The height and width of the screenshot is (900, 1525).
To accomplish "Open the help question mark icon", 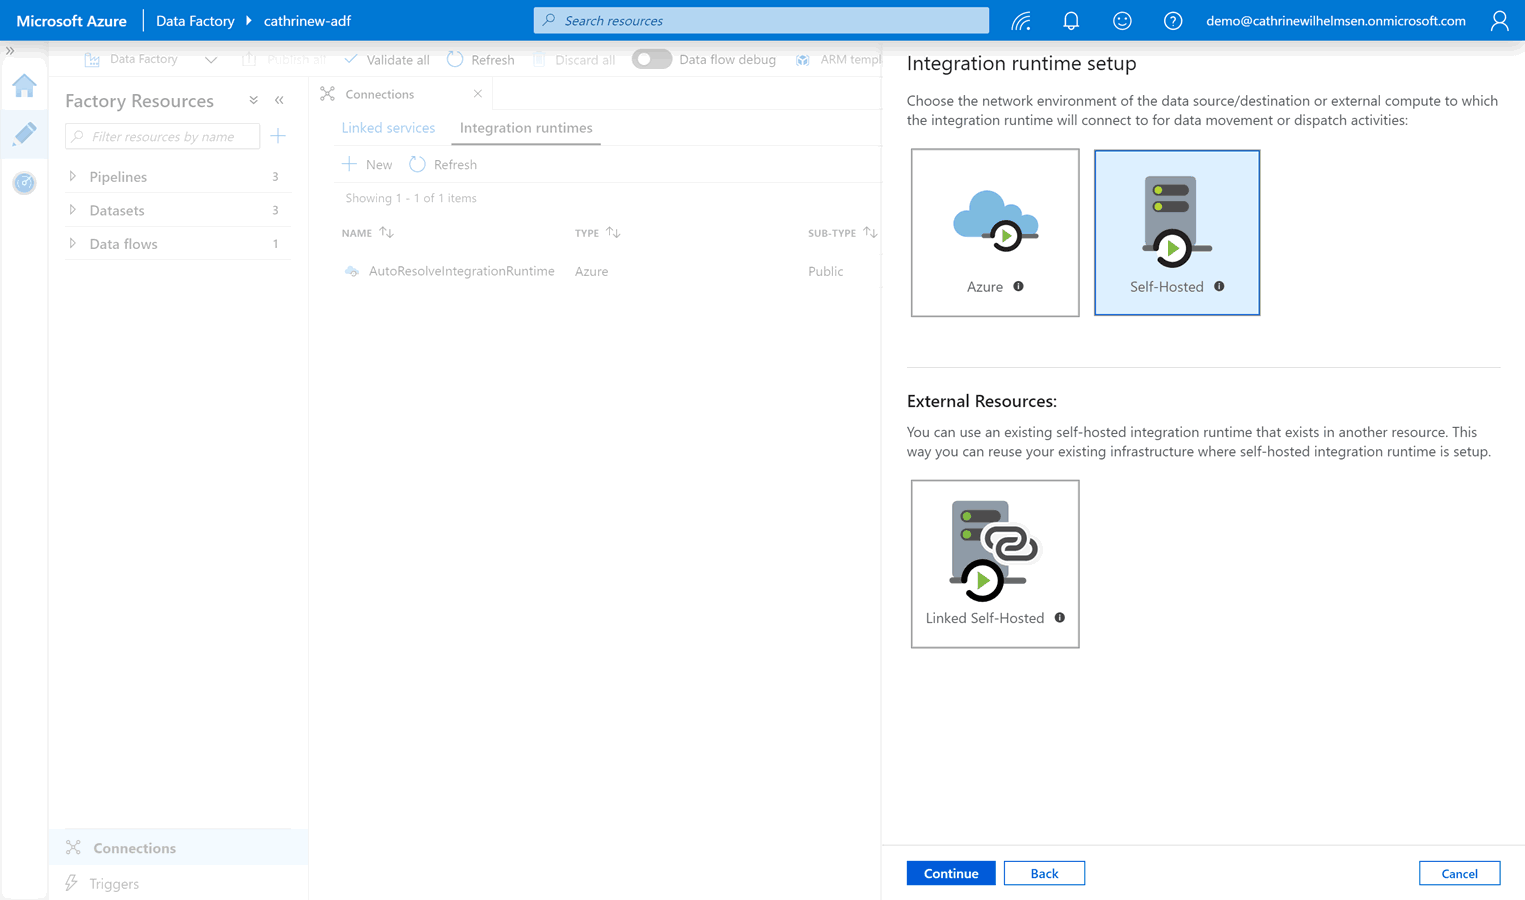I will point(1173,21).
